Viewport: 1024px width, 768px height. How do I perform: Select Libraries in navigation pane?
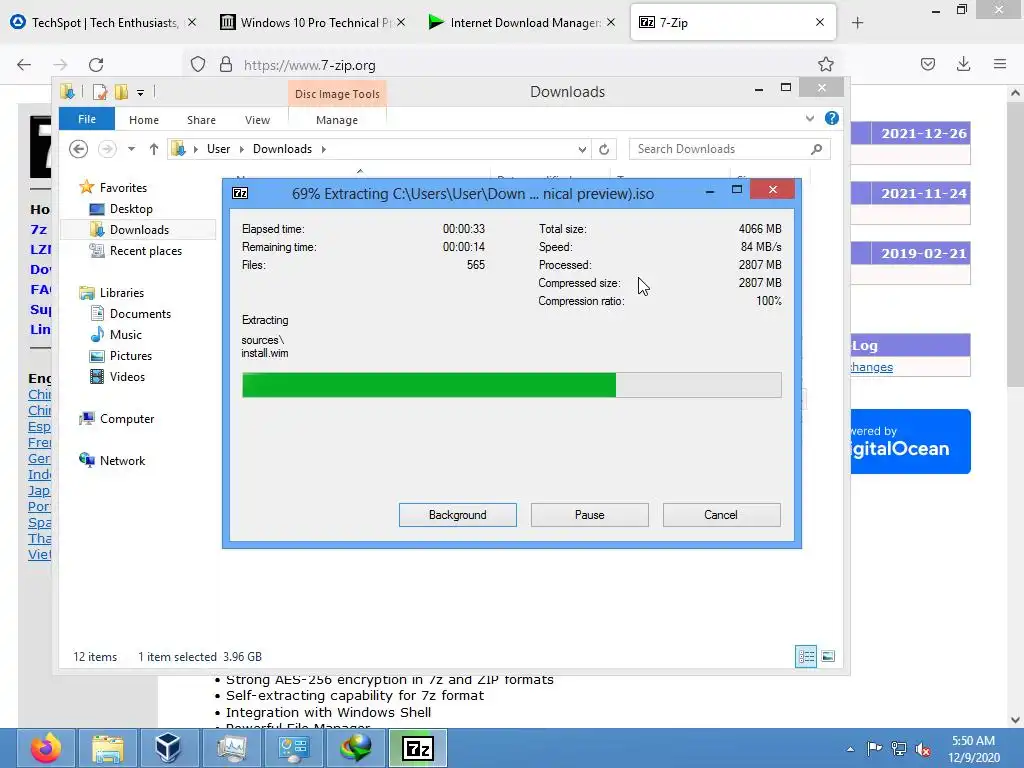tap(121, 293)
